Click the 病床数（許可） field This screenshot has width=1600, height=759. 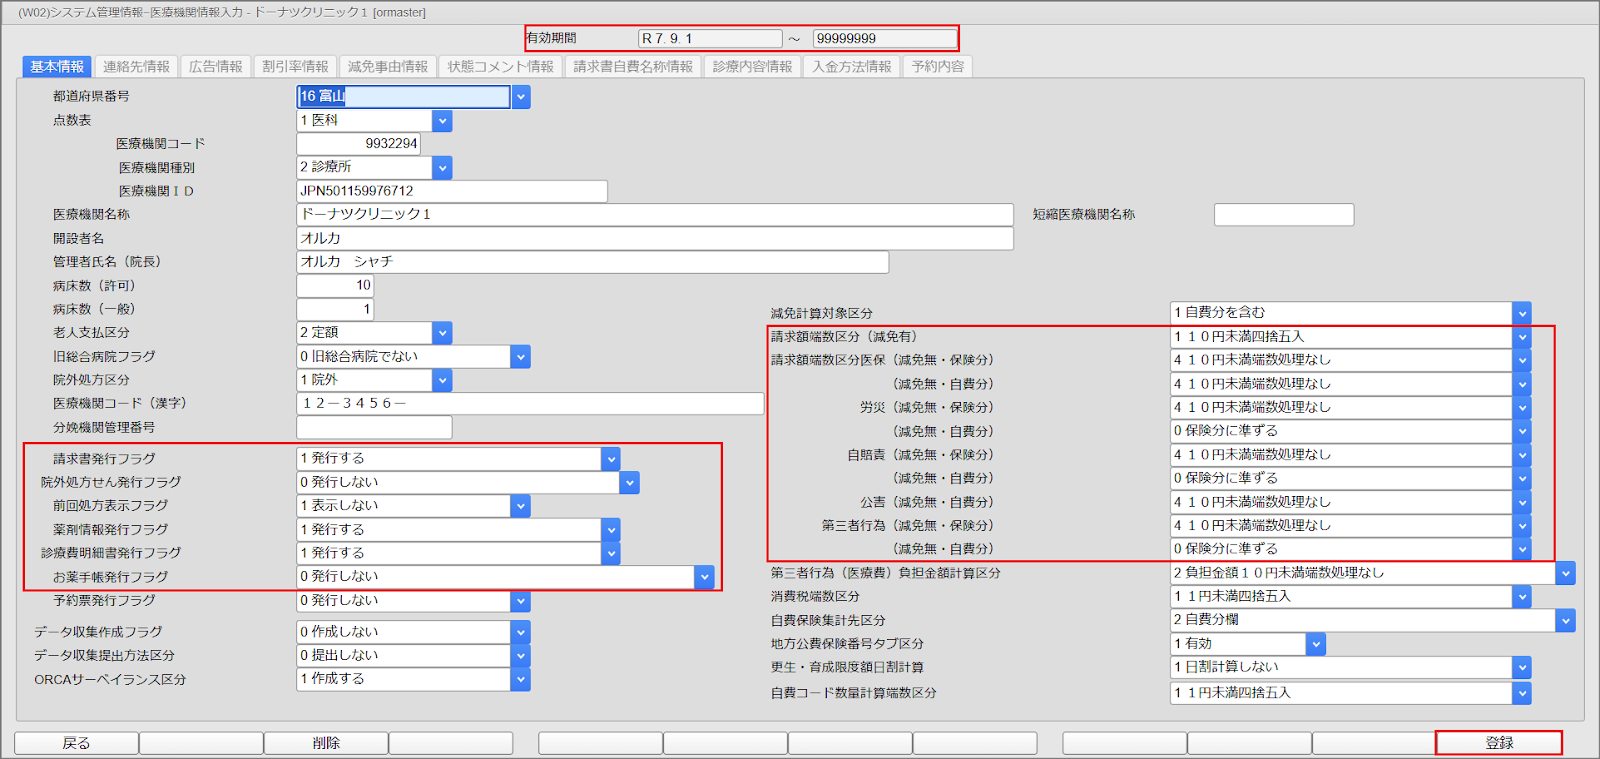point(335,286)
